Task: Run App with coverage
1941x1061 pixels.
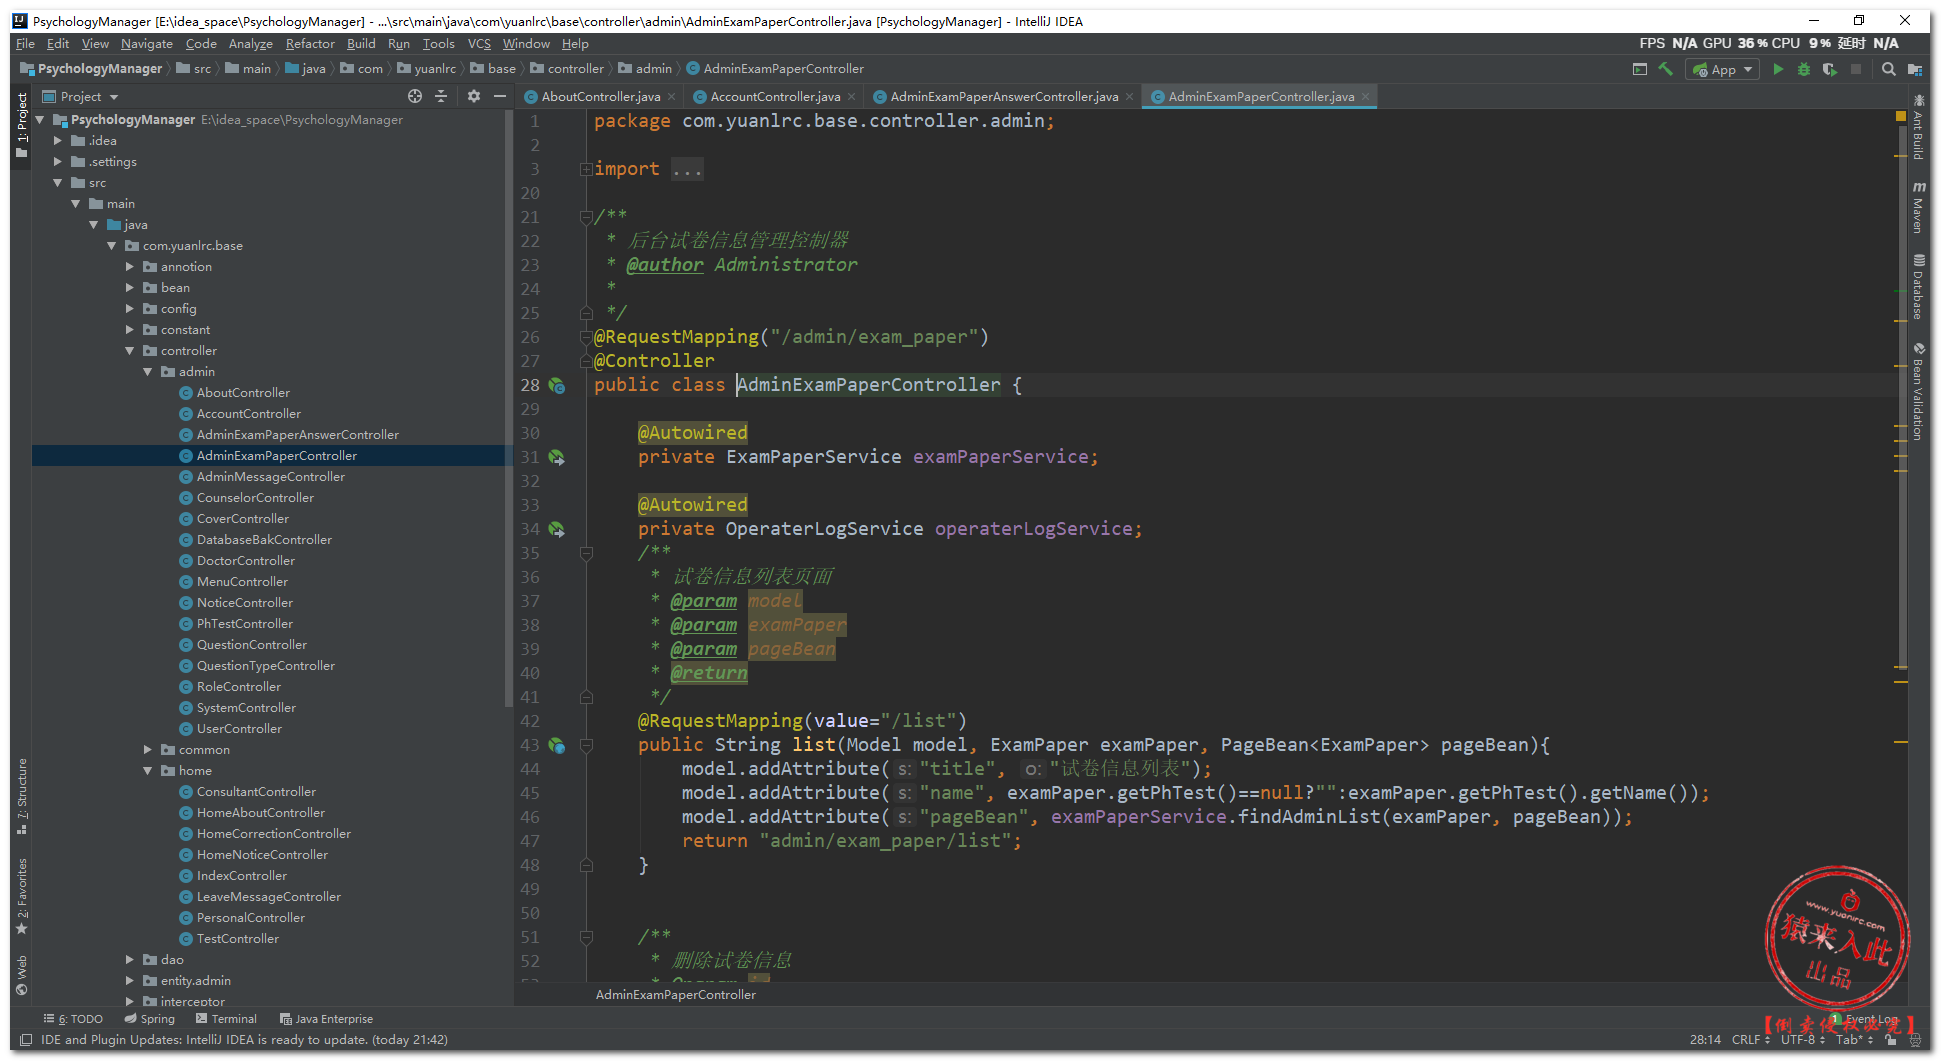Action: [x=1829, y=69]
